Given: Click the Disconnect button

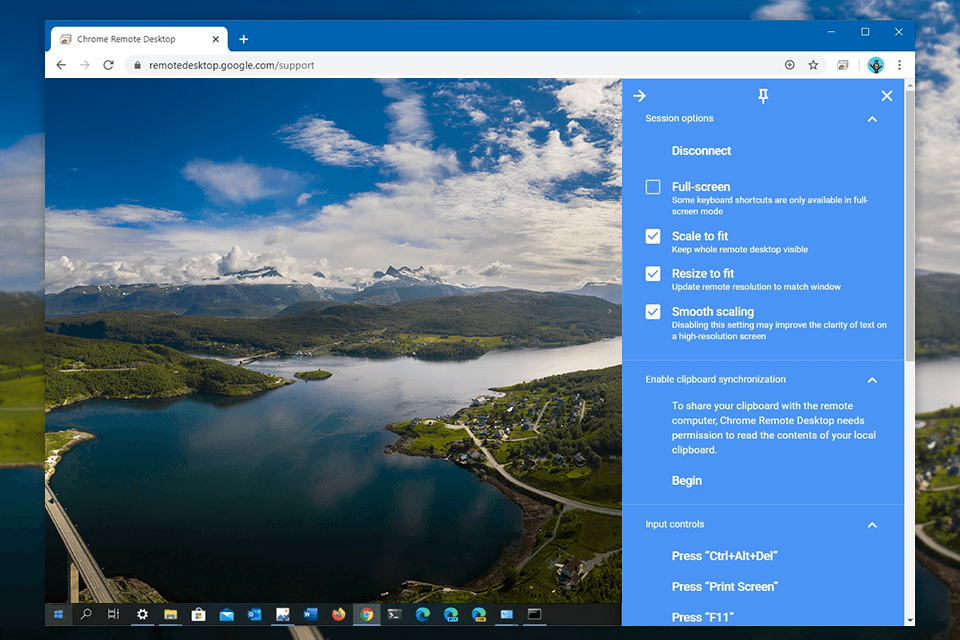Looking at the screenshot, I should tap(701, 150).
